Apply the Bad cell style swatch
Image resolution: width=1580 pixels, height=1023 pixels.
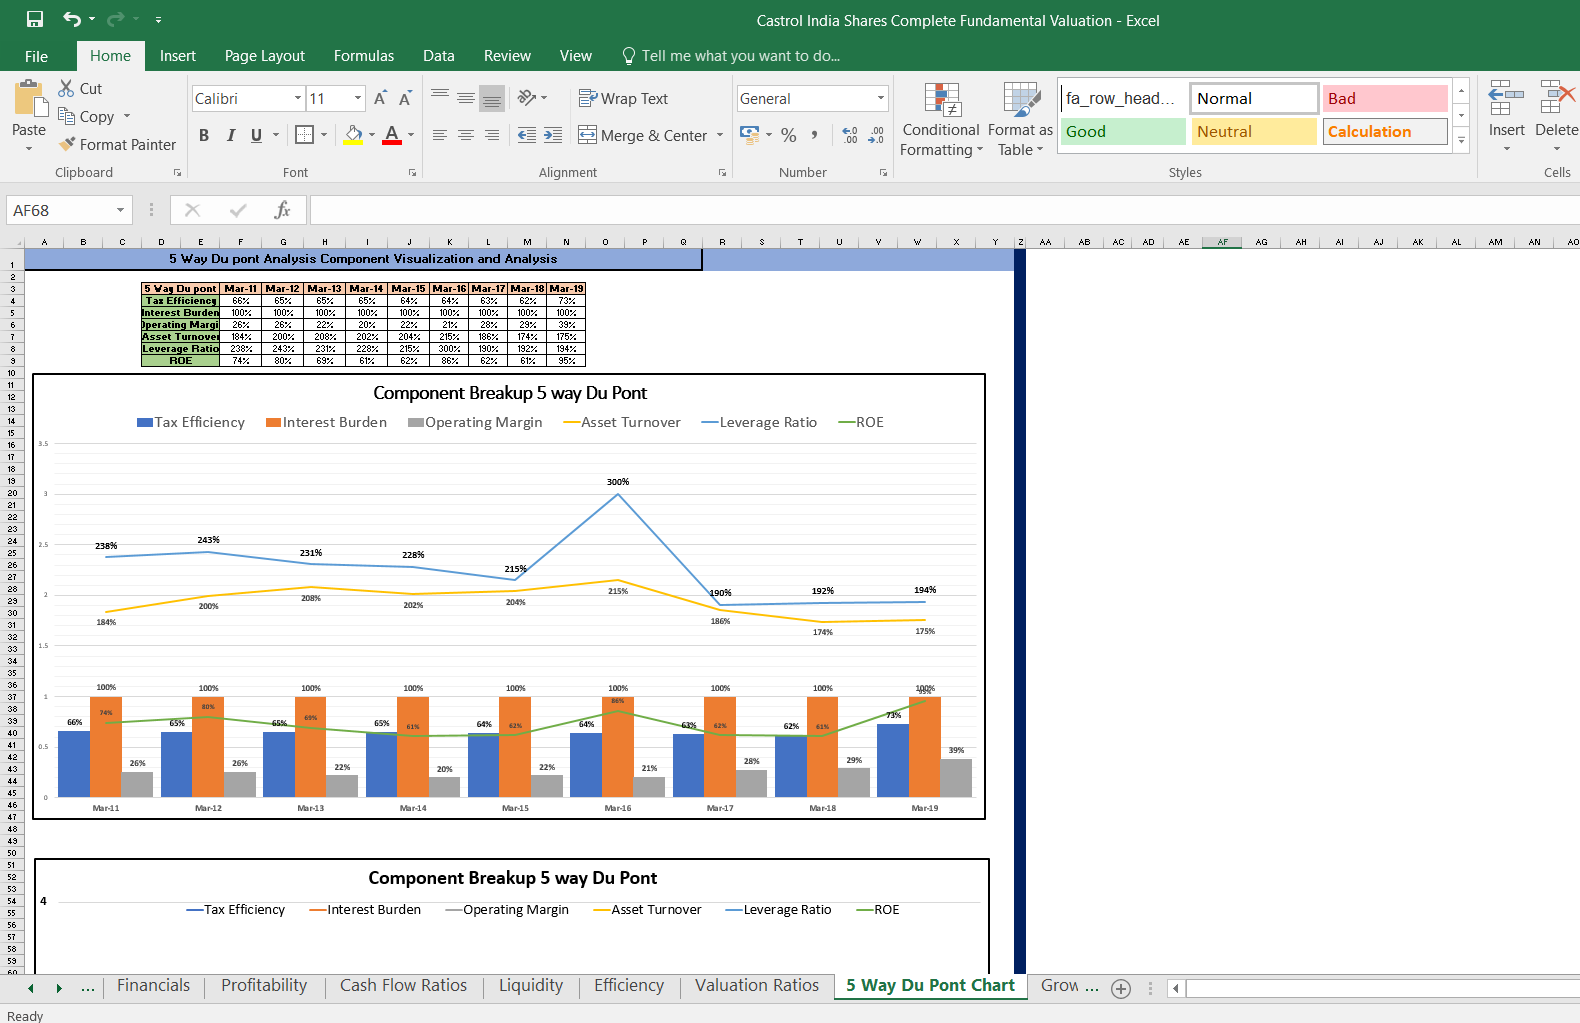(1385, 98)
